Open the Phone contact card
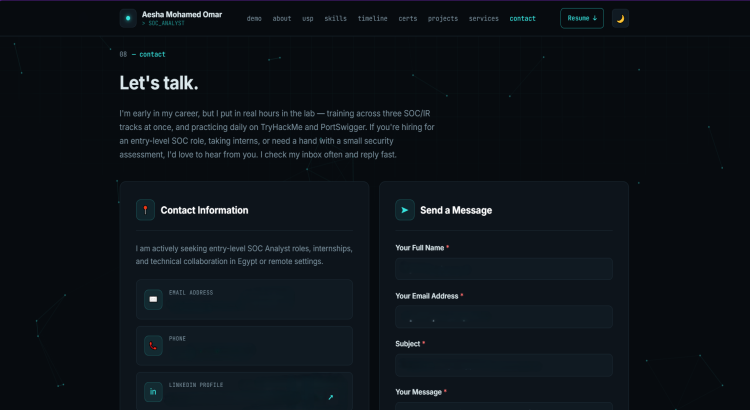This screenshot has width=750, height=410. point(244,345)
